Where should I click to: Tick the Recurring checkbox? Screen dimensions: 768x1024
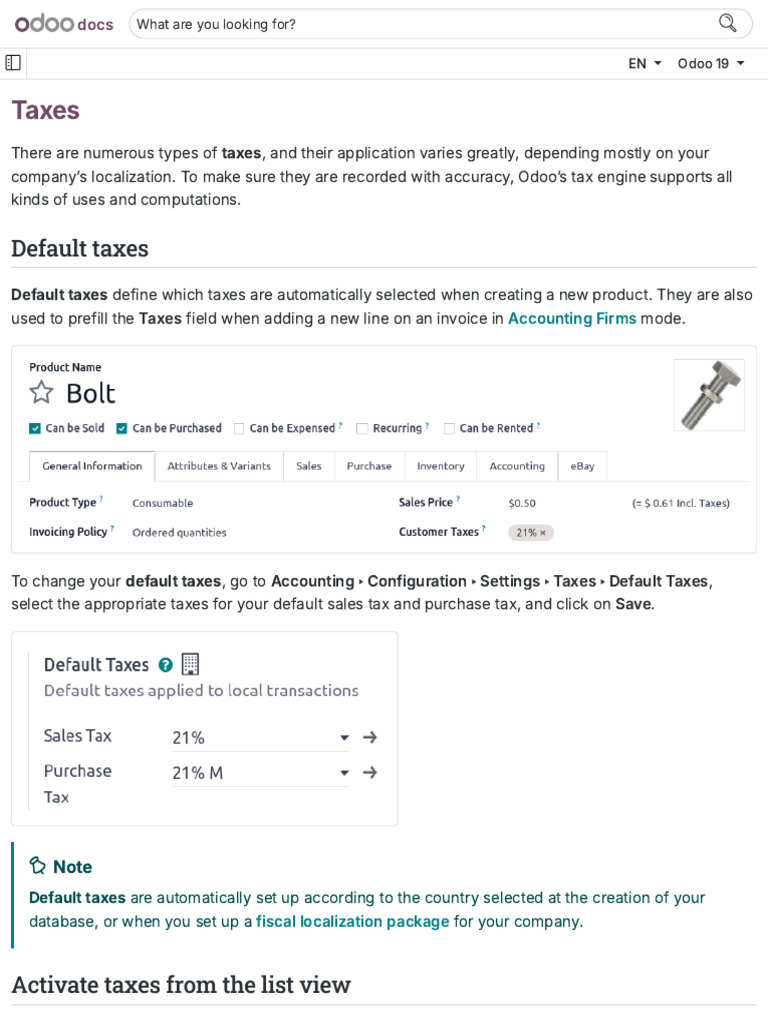point(362,428)
